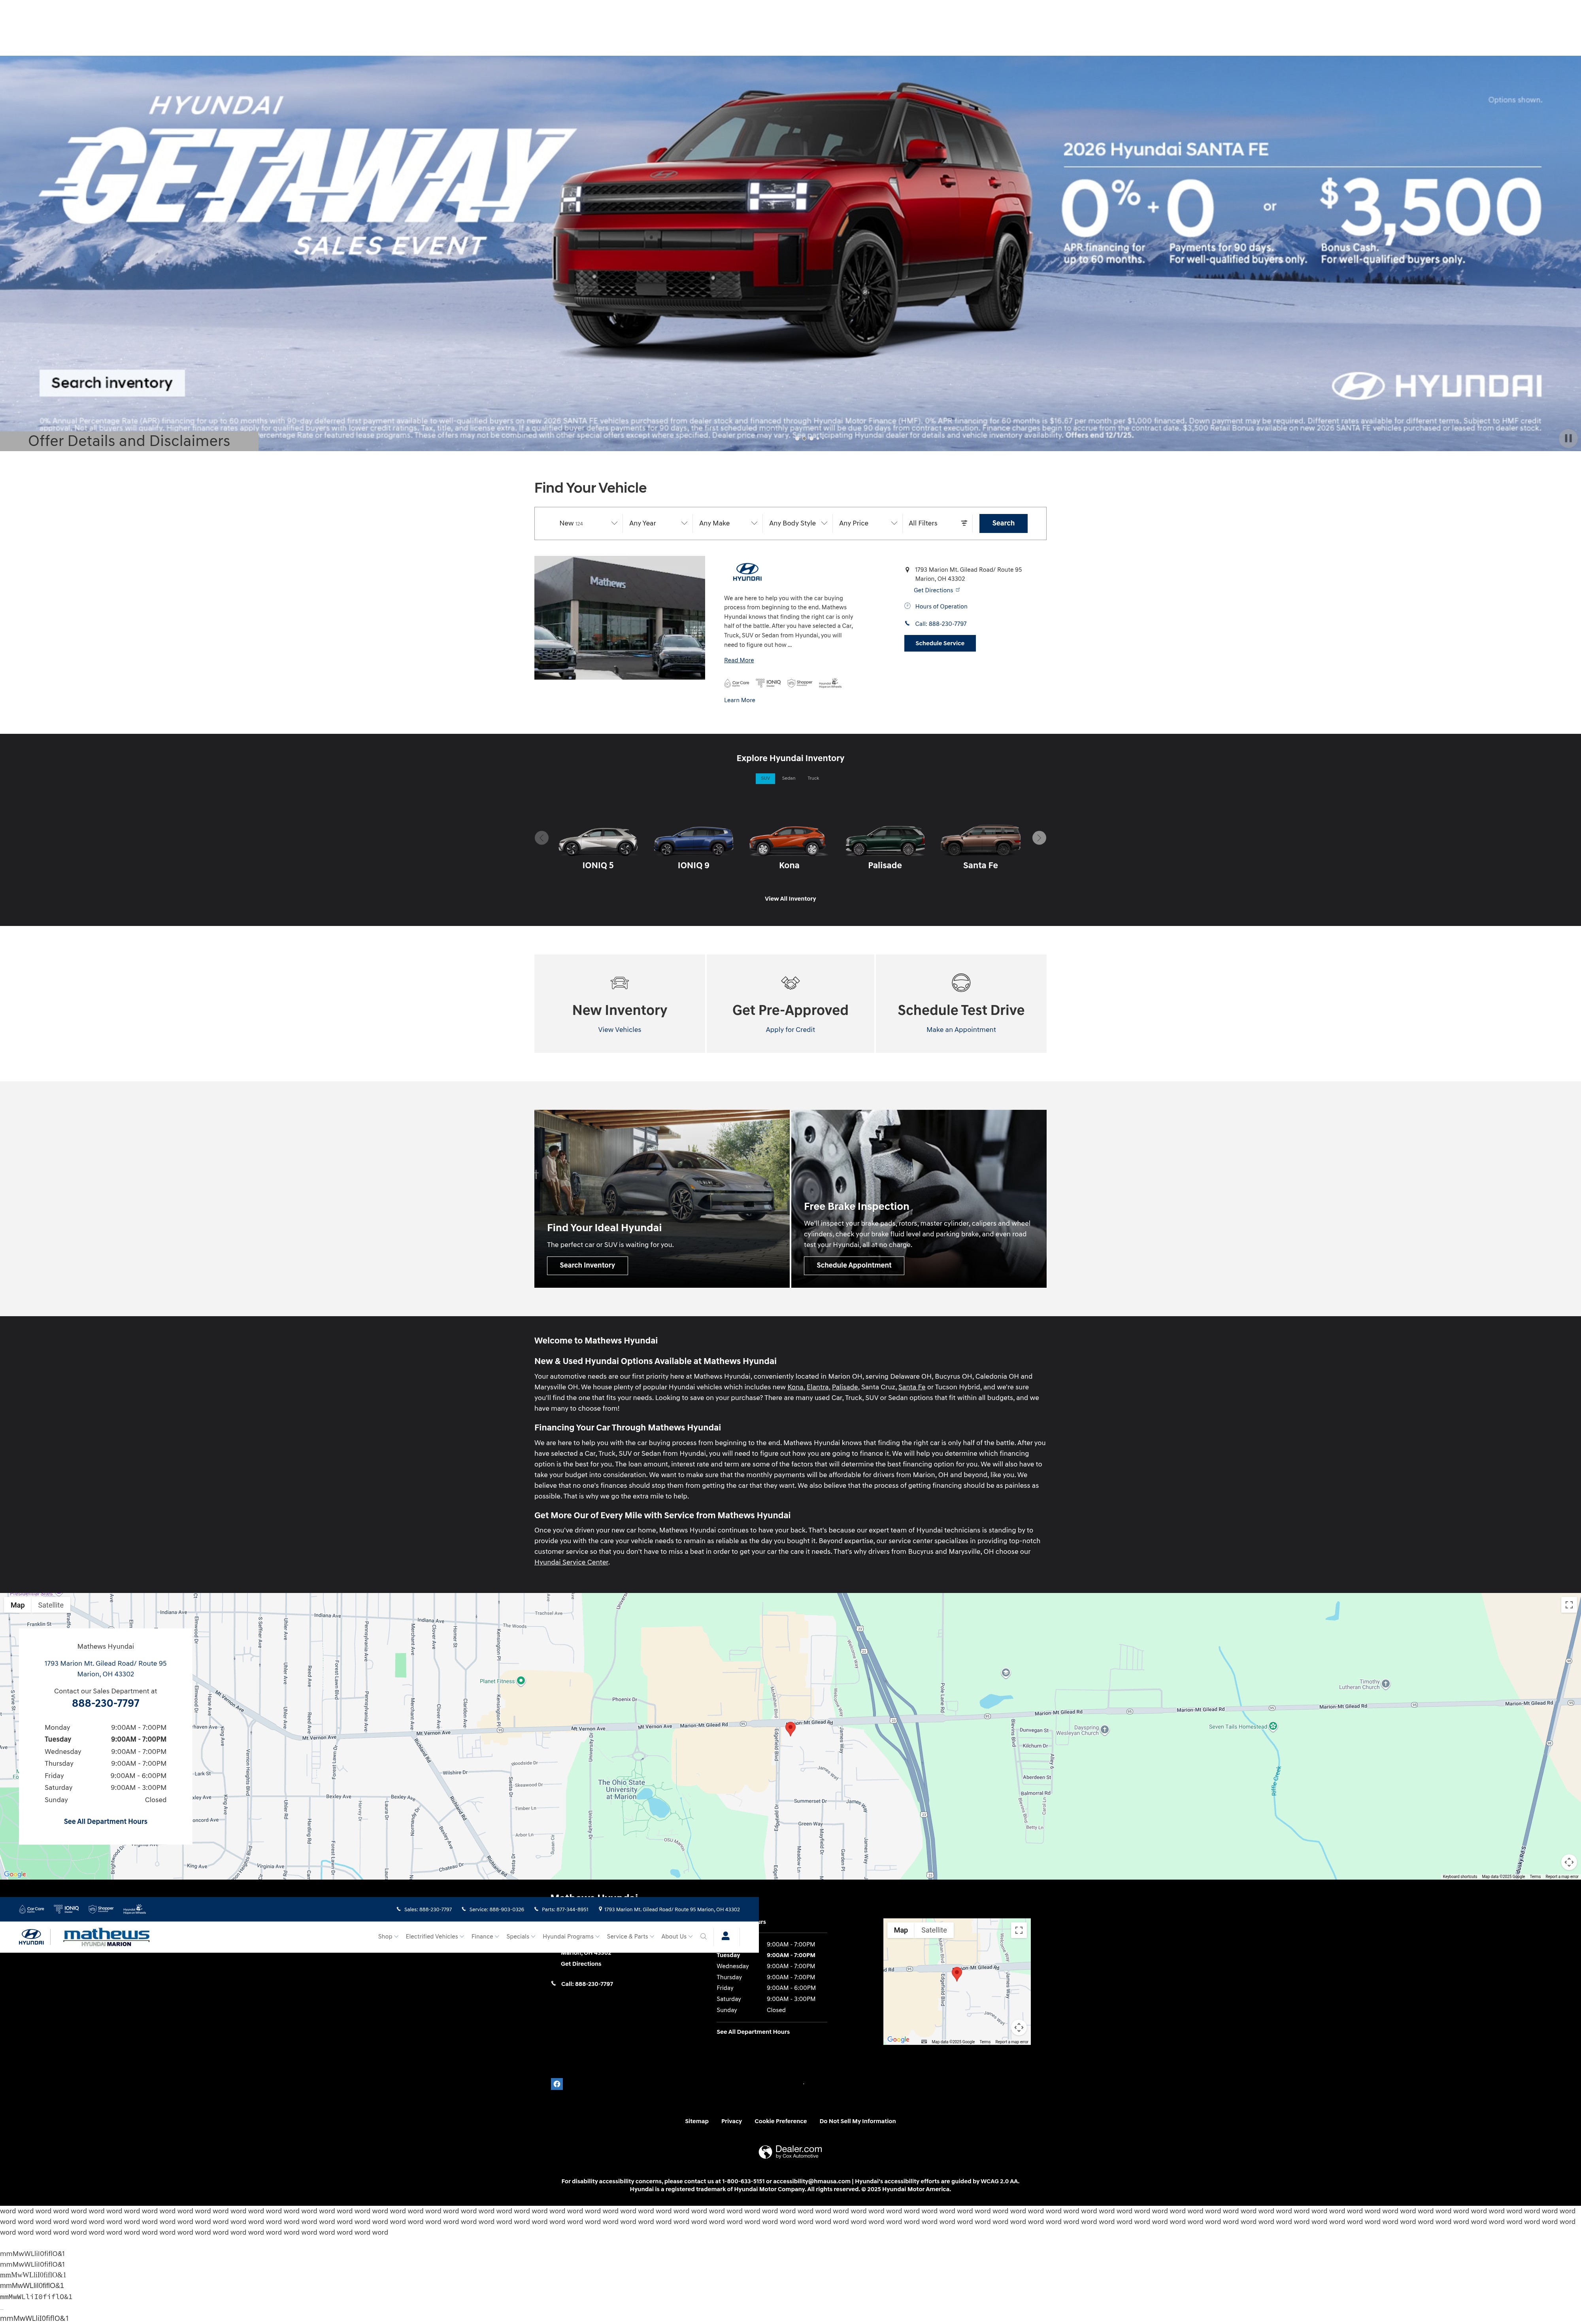Click the Cookie Preference footer link
The image size is (1581, 2324).
pyautogui.click(x=780, y=2121)
